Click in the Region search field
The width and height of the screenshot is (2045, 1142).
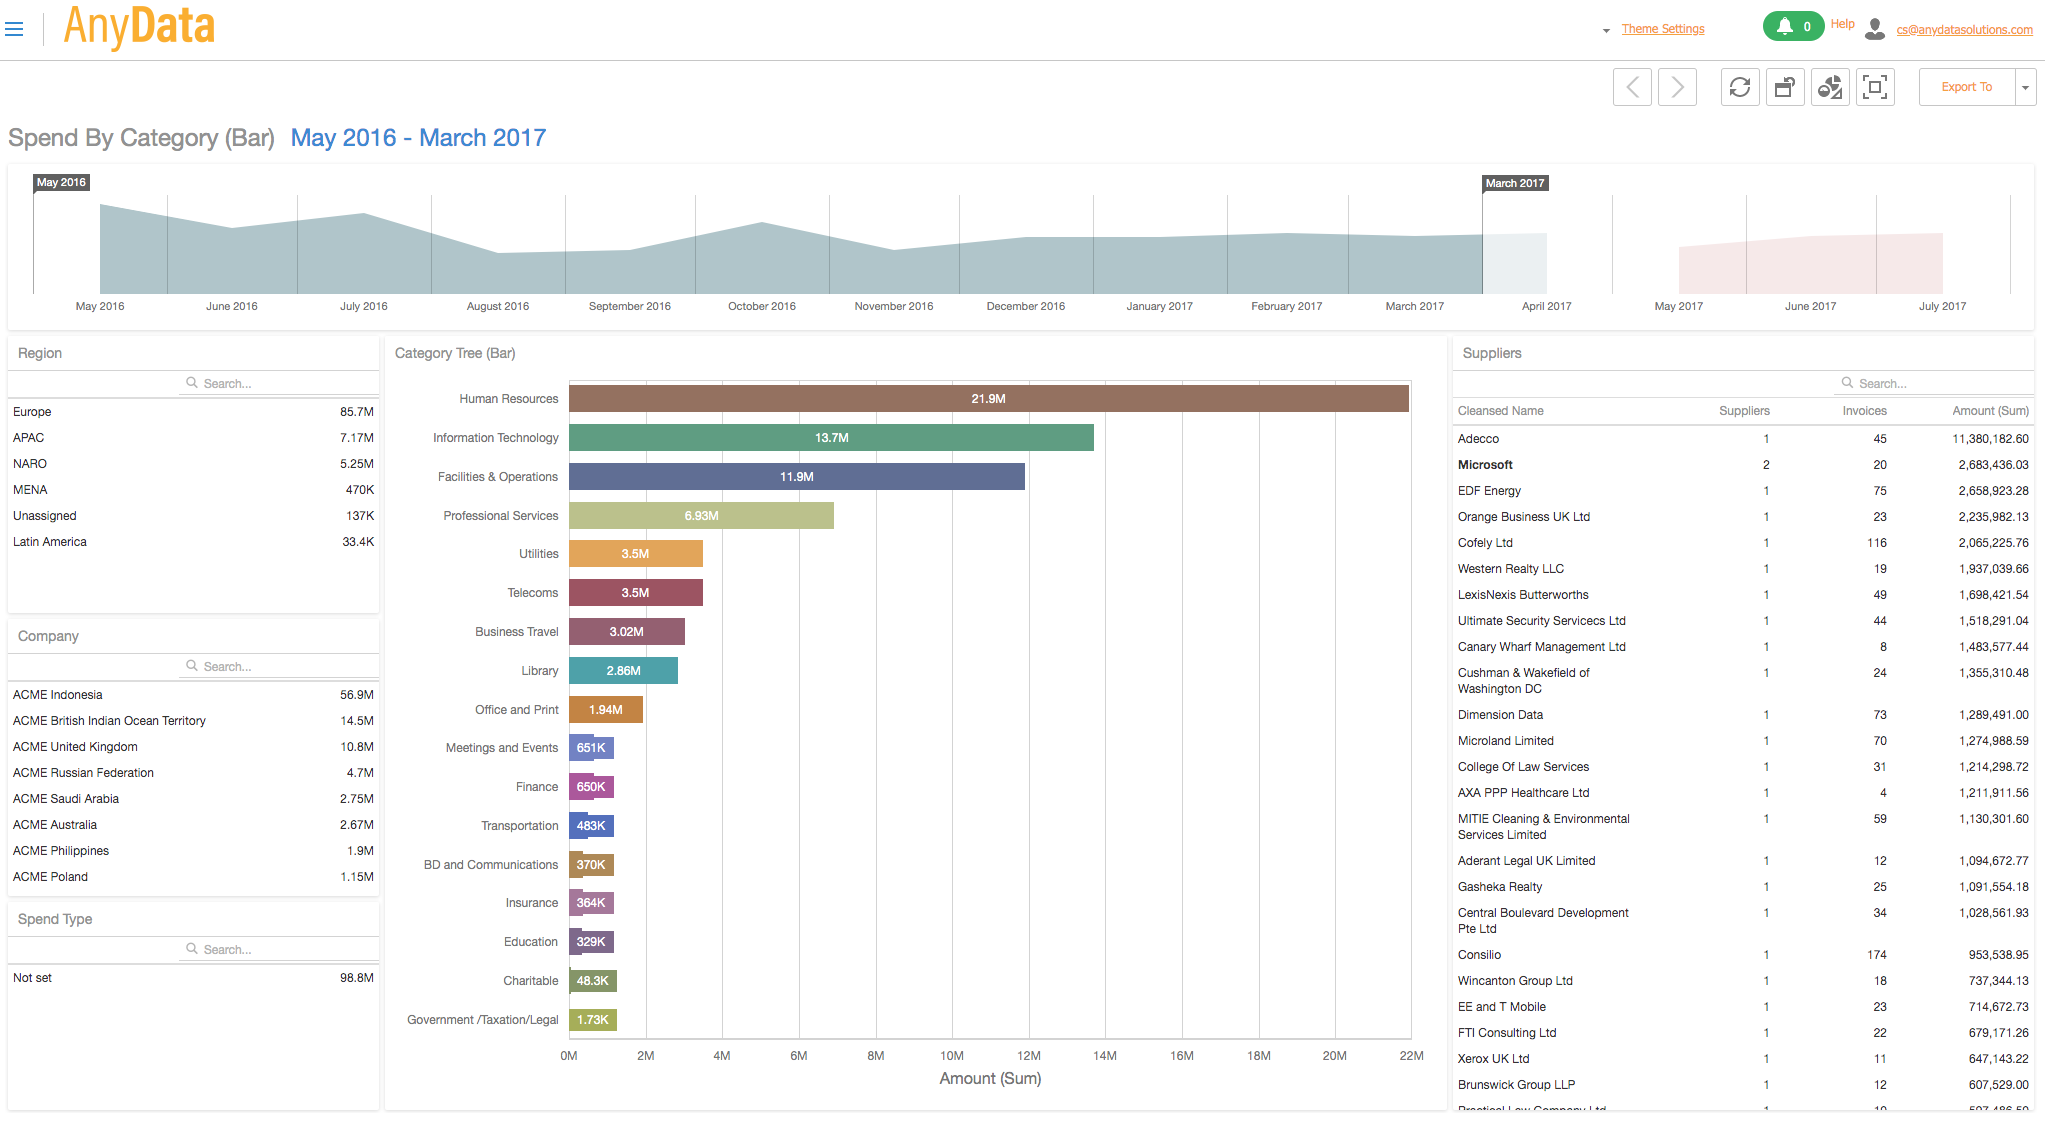tap(279, 383)
